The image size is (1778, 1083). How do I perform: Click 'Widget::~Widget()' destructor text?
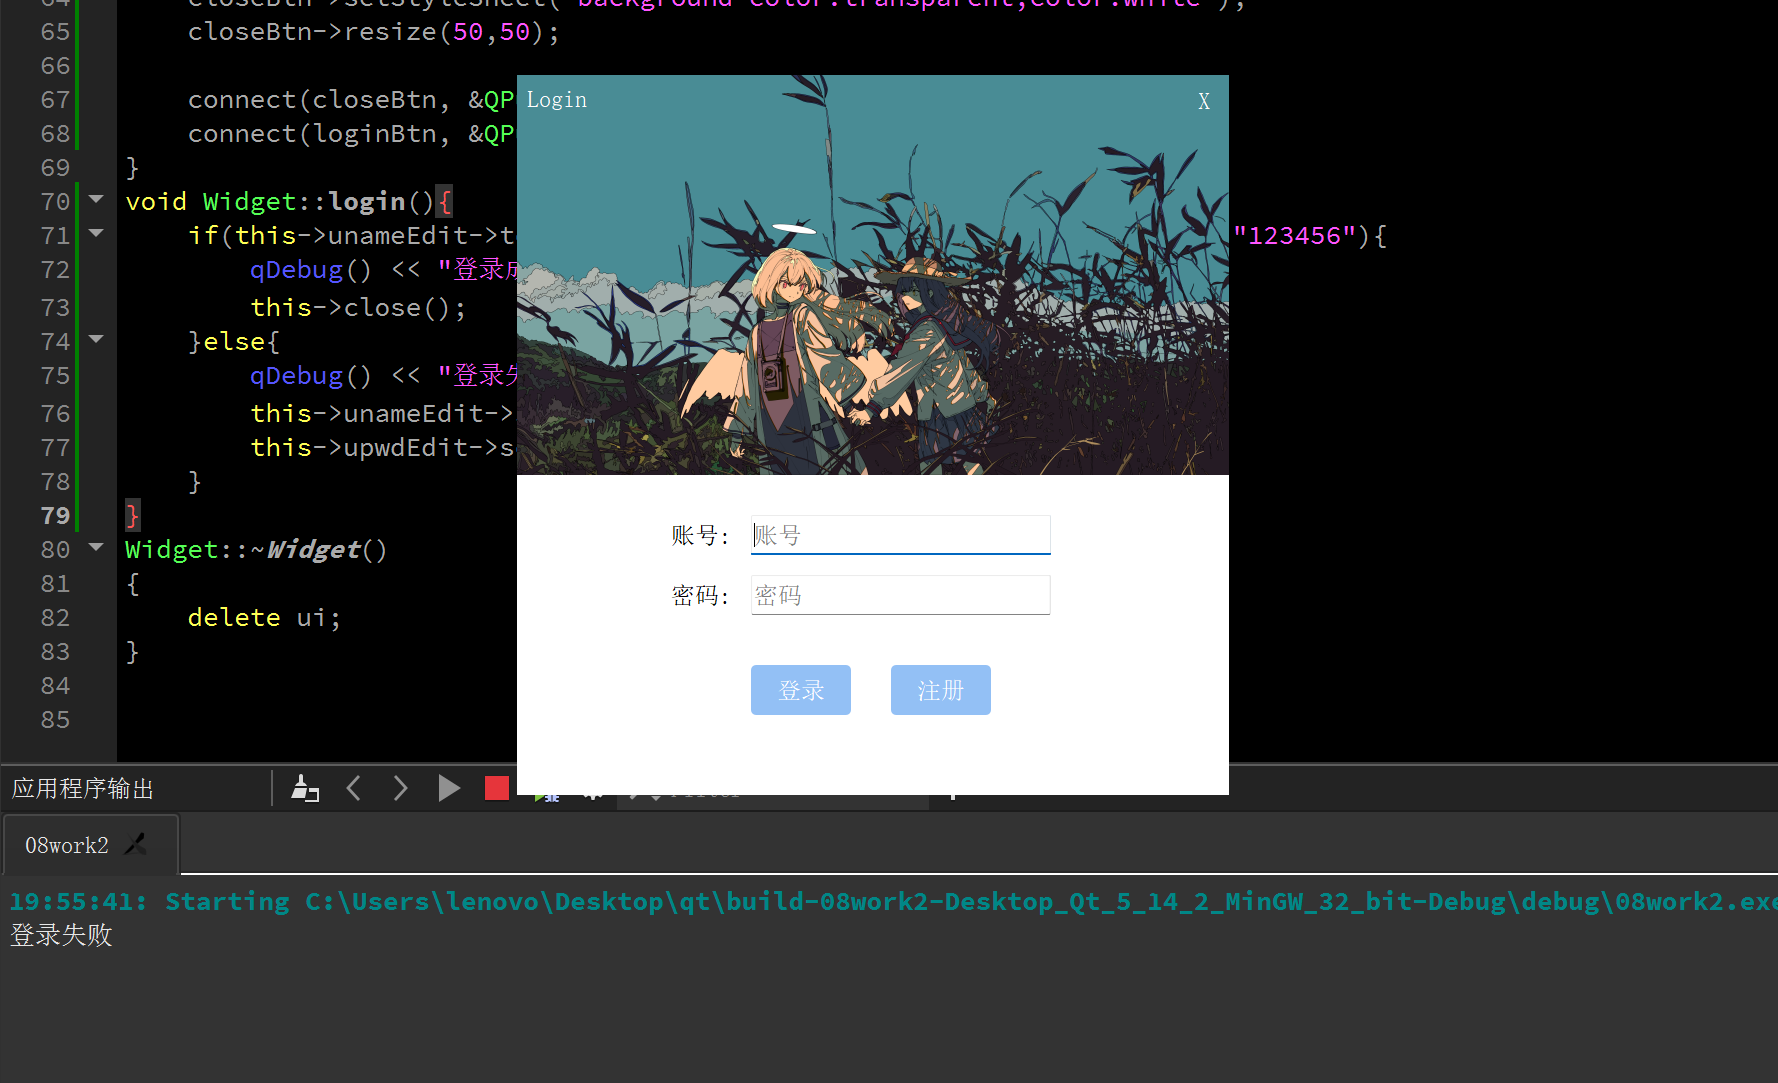(x=256, y=550)
